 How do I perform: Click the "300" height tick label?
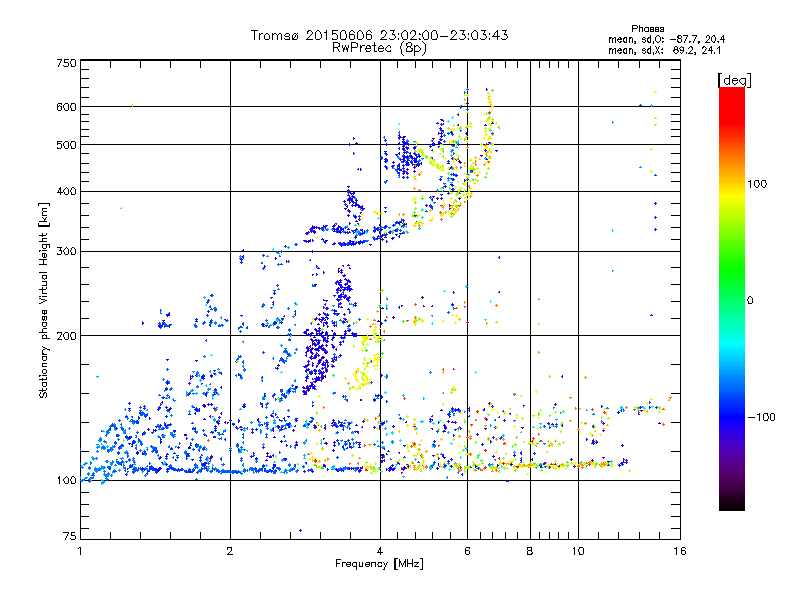click(66, 252)
